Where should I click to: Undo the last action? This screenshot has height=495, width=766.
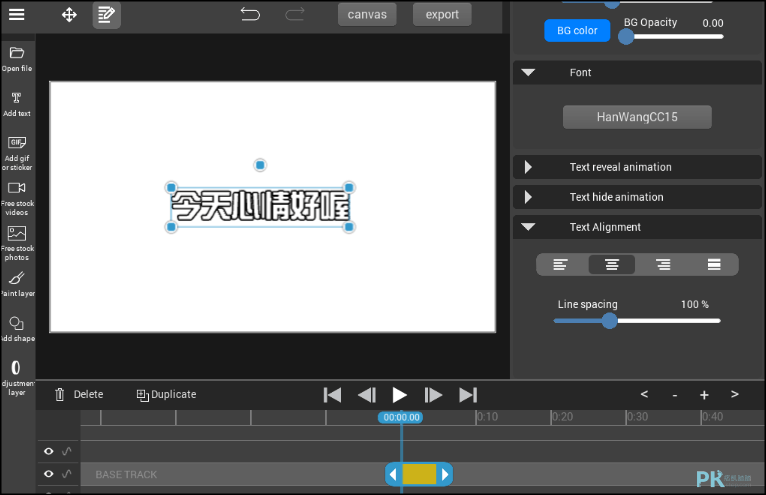(x=250, y=14)
